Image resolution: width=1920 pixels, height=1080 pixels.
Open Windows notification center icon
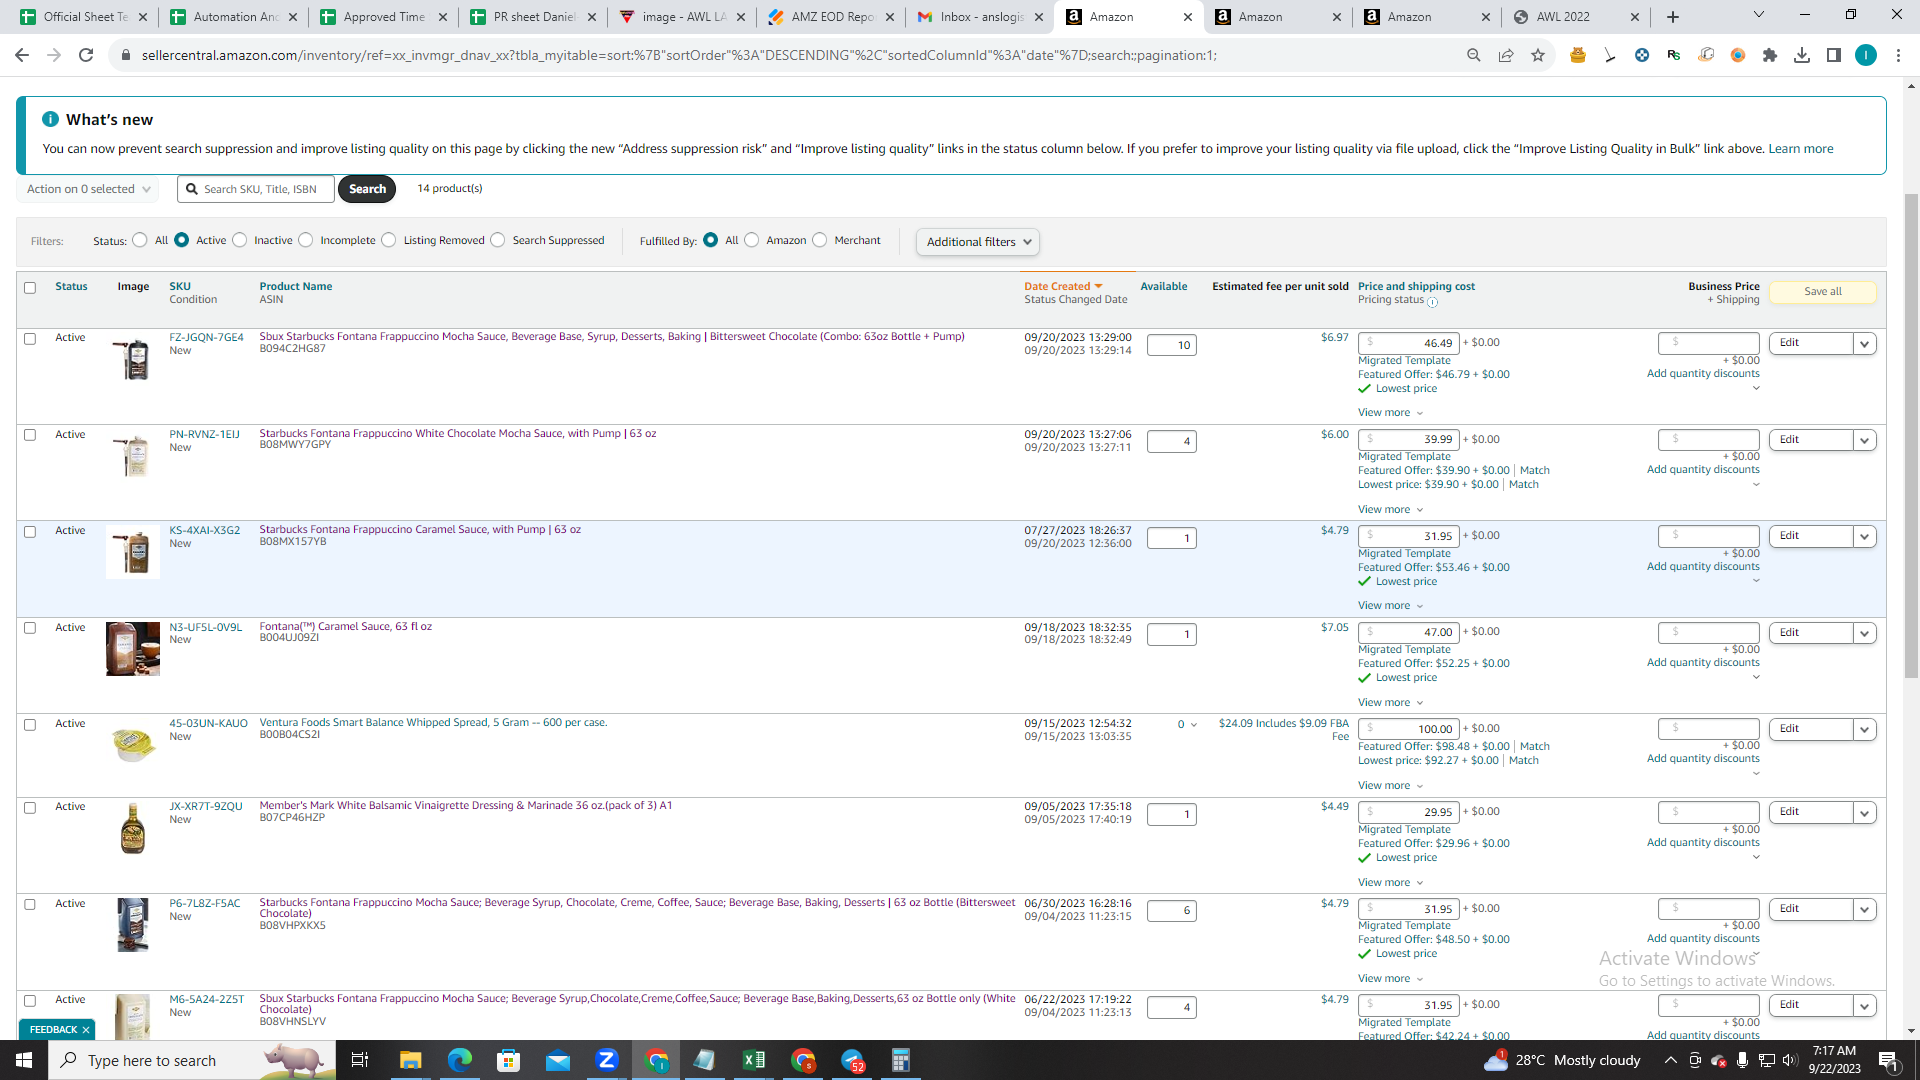tap(1889, 1060)
